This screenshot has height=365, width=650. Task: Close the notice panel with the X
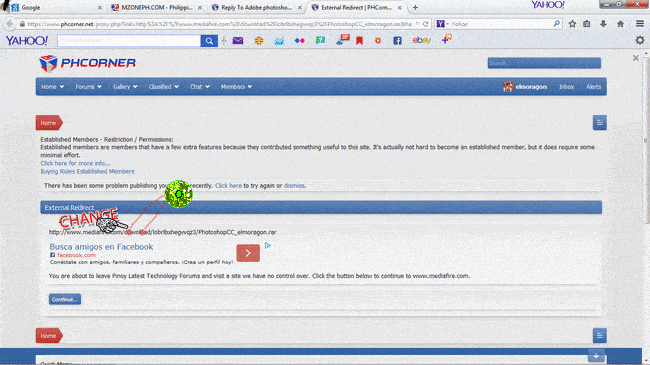pos(635,58)
